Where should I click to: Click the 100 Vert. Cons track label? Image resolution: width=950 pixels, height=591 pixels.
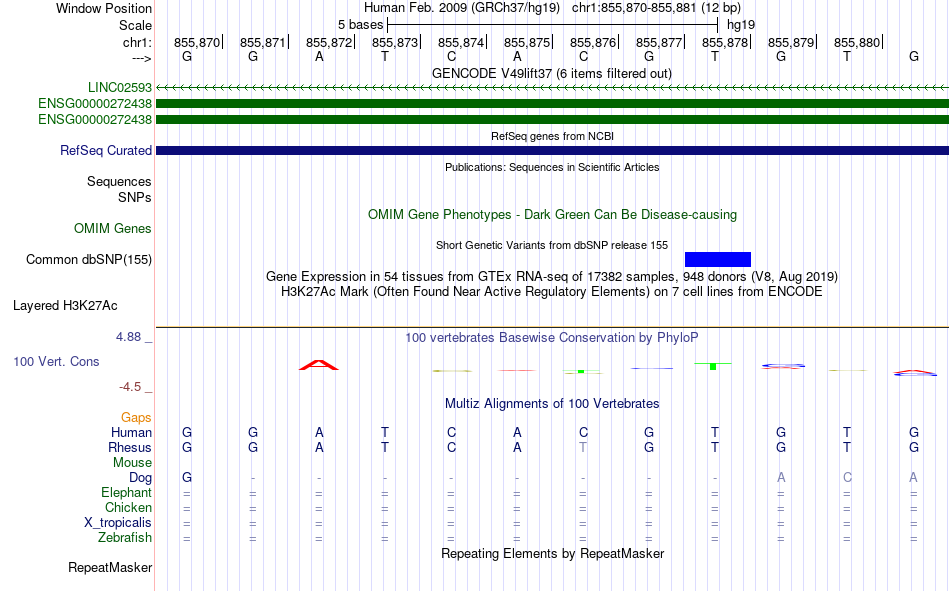click(56, 361)
